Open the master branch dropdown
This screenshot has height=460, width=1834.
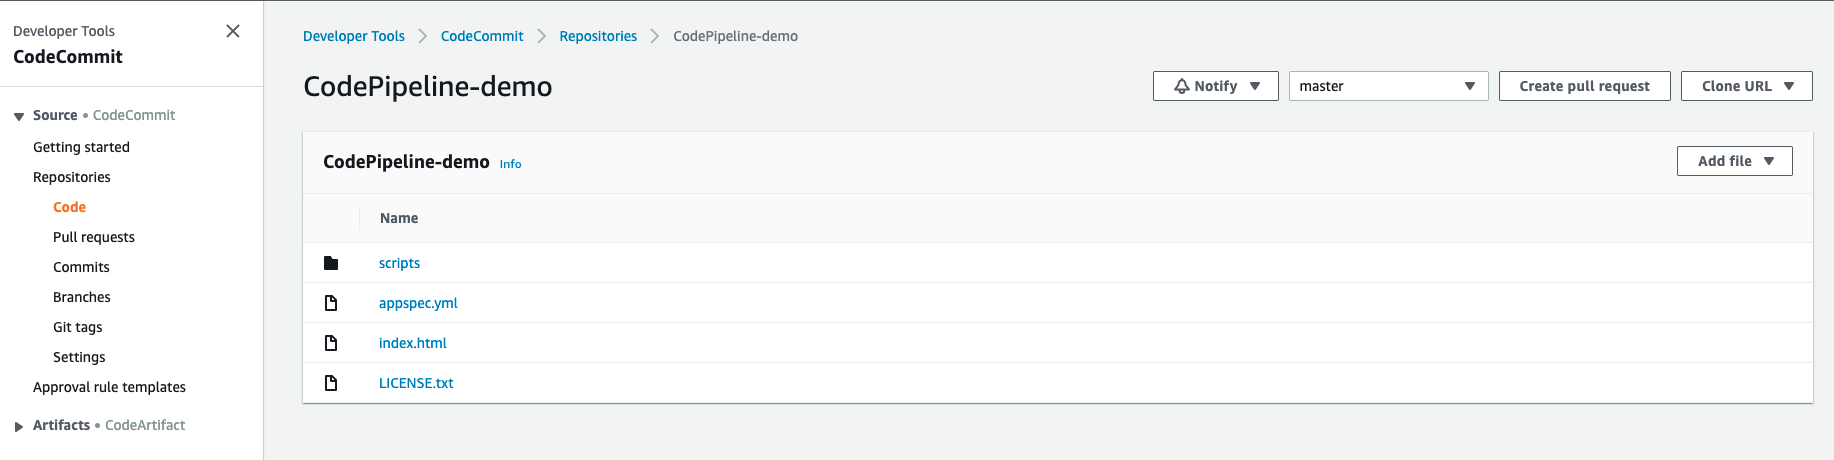coord(1388,86)
